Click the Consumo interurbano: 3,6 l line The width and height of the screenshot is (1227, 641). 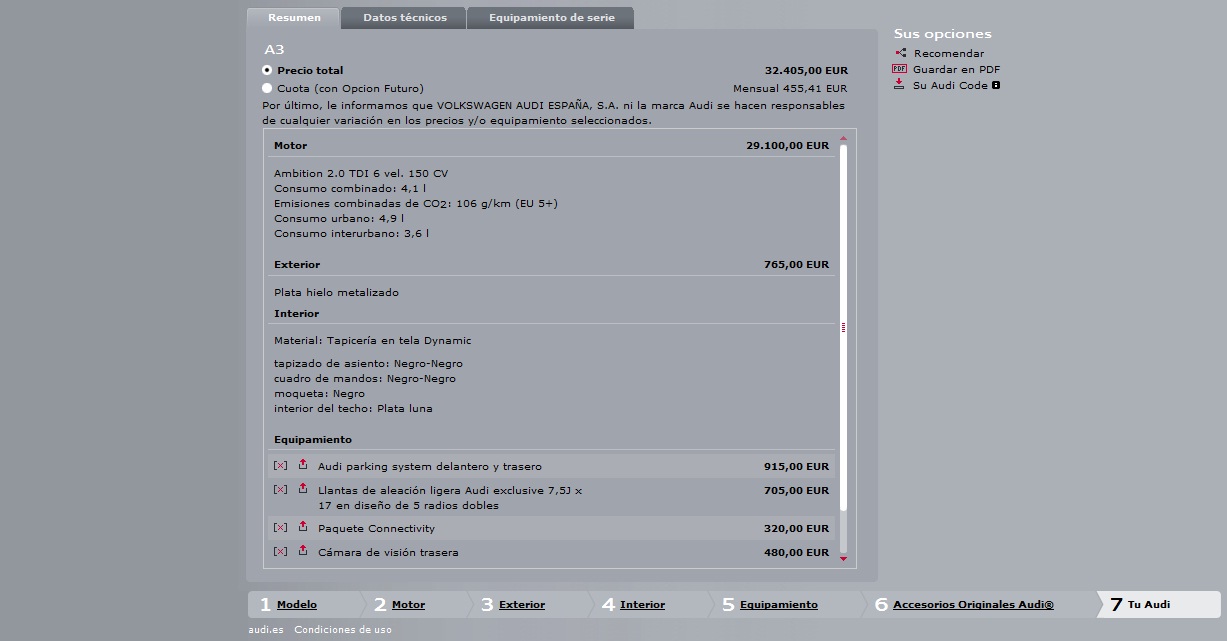coord(351,233)
